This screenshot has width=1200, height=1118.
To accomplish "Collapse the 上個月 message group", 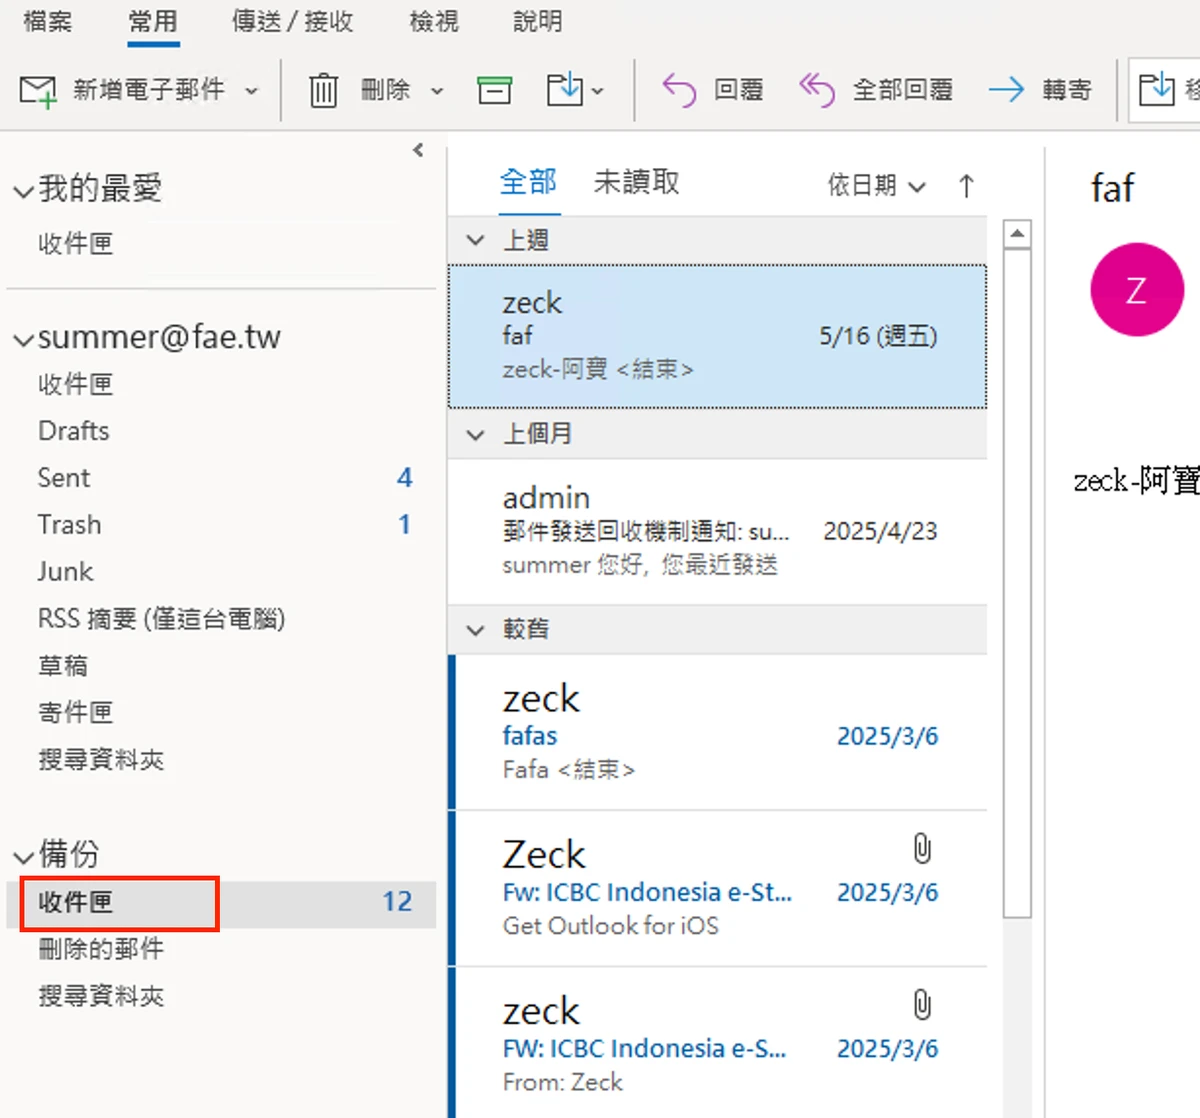I will tap(476, 434).
